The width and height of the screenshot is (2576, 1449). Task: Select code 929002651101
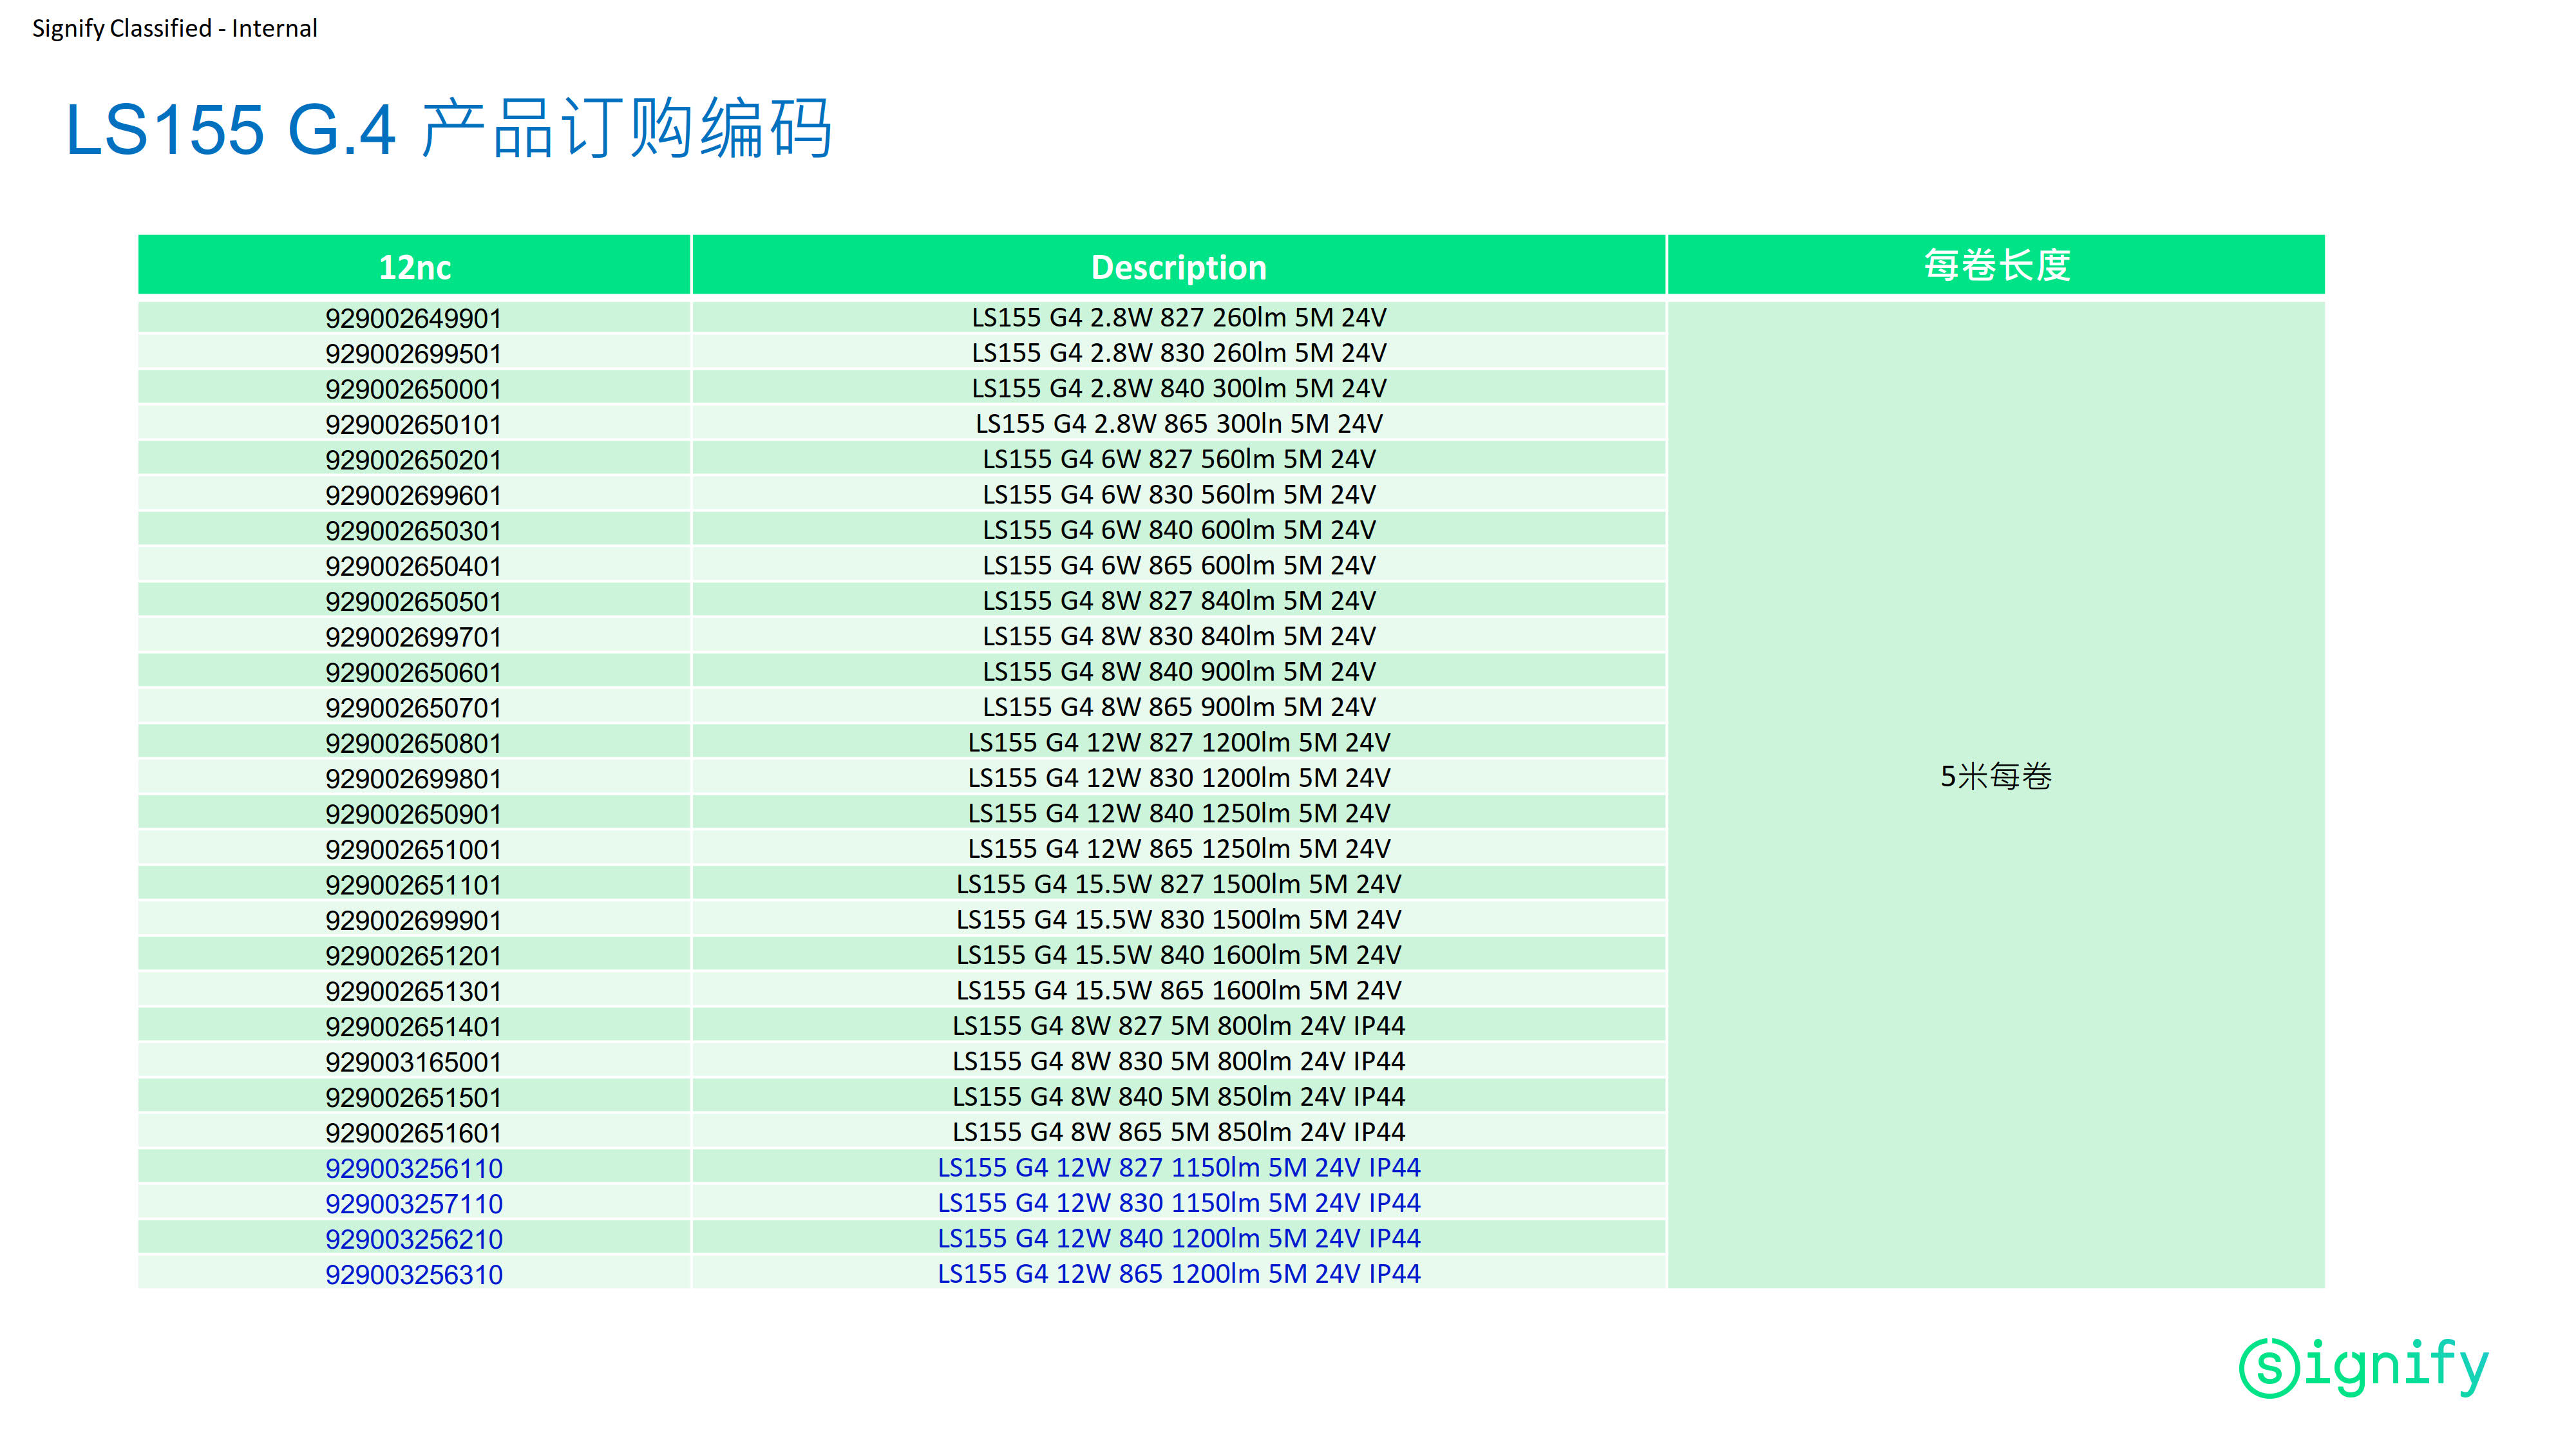413,886
